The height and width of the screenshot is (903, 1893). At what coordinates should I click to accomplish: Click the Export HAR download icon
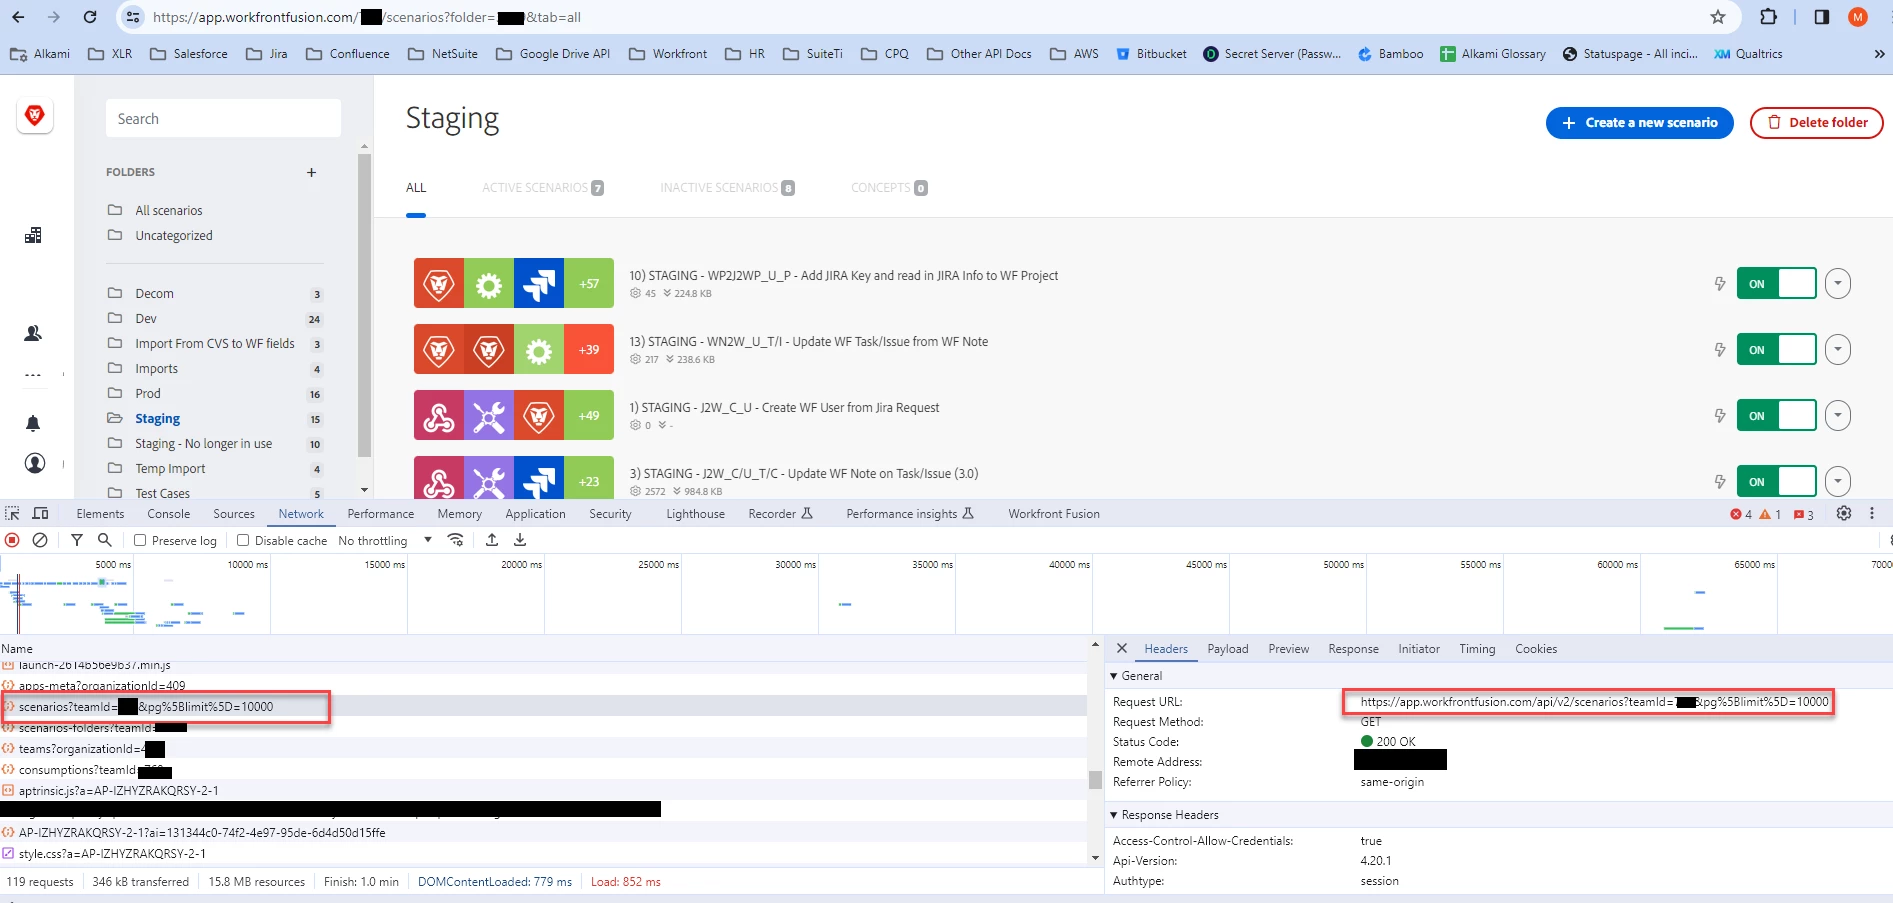520,540
